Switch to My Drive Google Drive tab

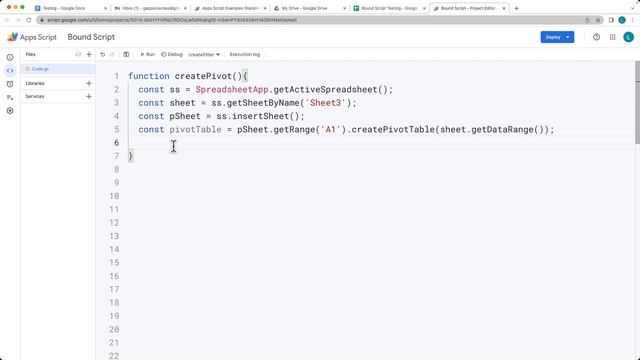click(x=309, y=8)
